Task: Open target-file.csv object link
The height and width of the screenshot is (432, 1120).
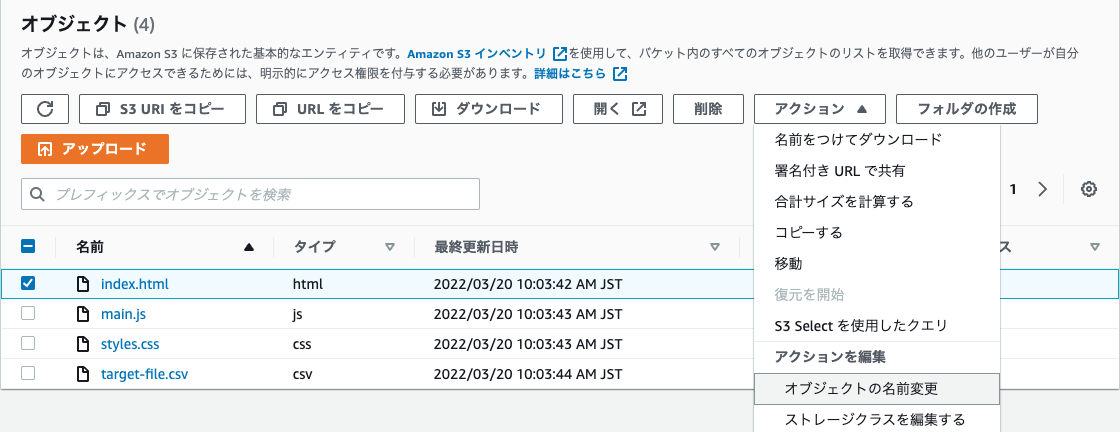Action: (145, 373)
